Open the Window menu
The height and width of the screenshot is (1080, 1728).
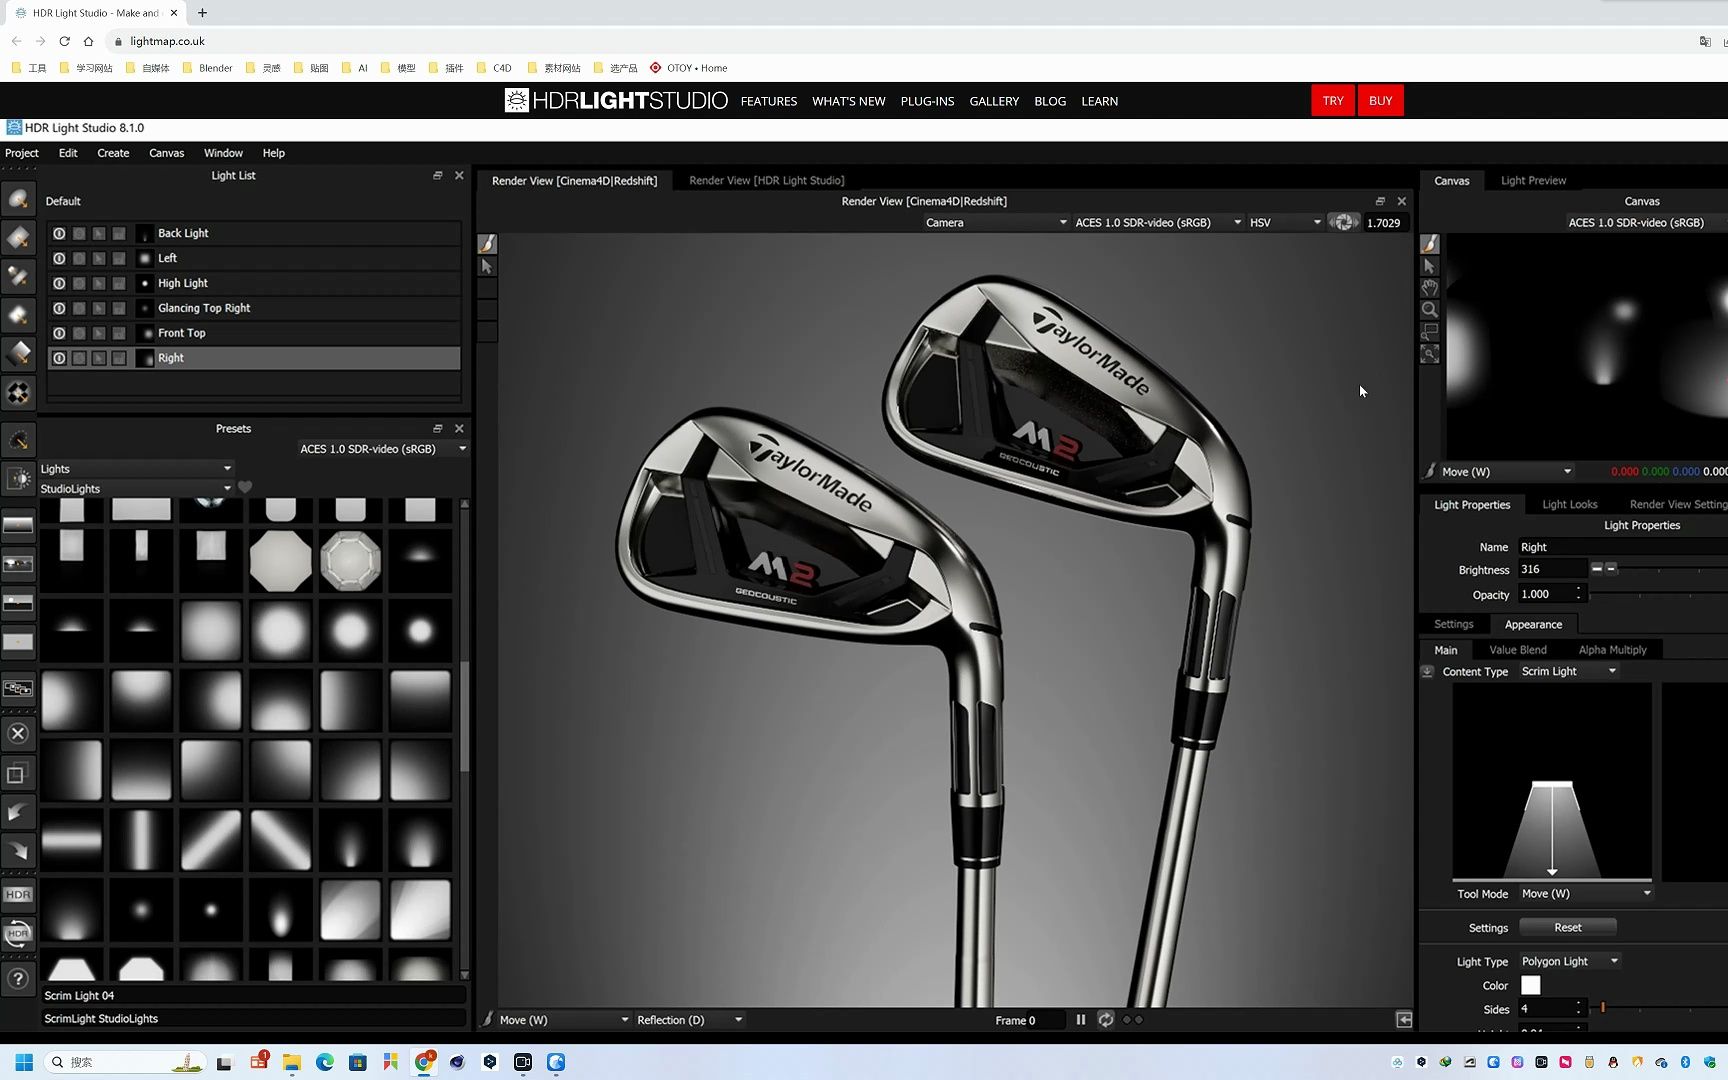point(223,153)
